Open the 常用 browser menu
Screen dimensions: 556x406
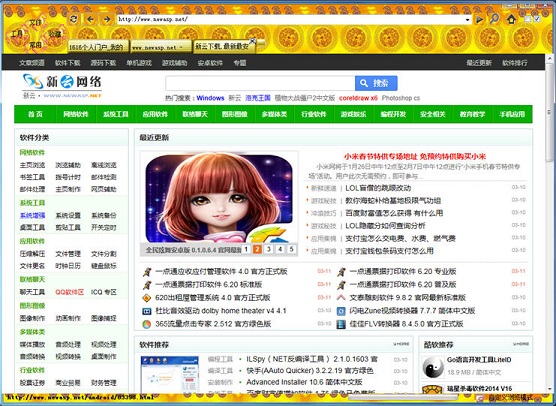35,45
